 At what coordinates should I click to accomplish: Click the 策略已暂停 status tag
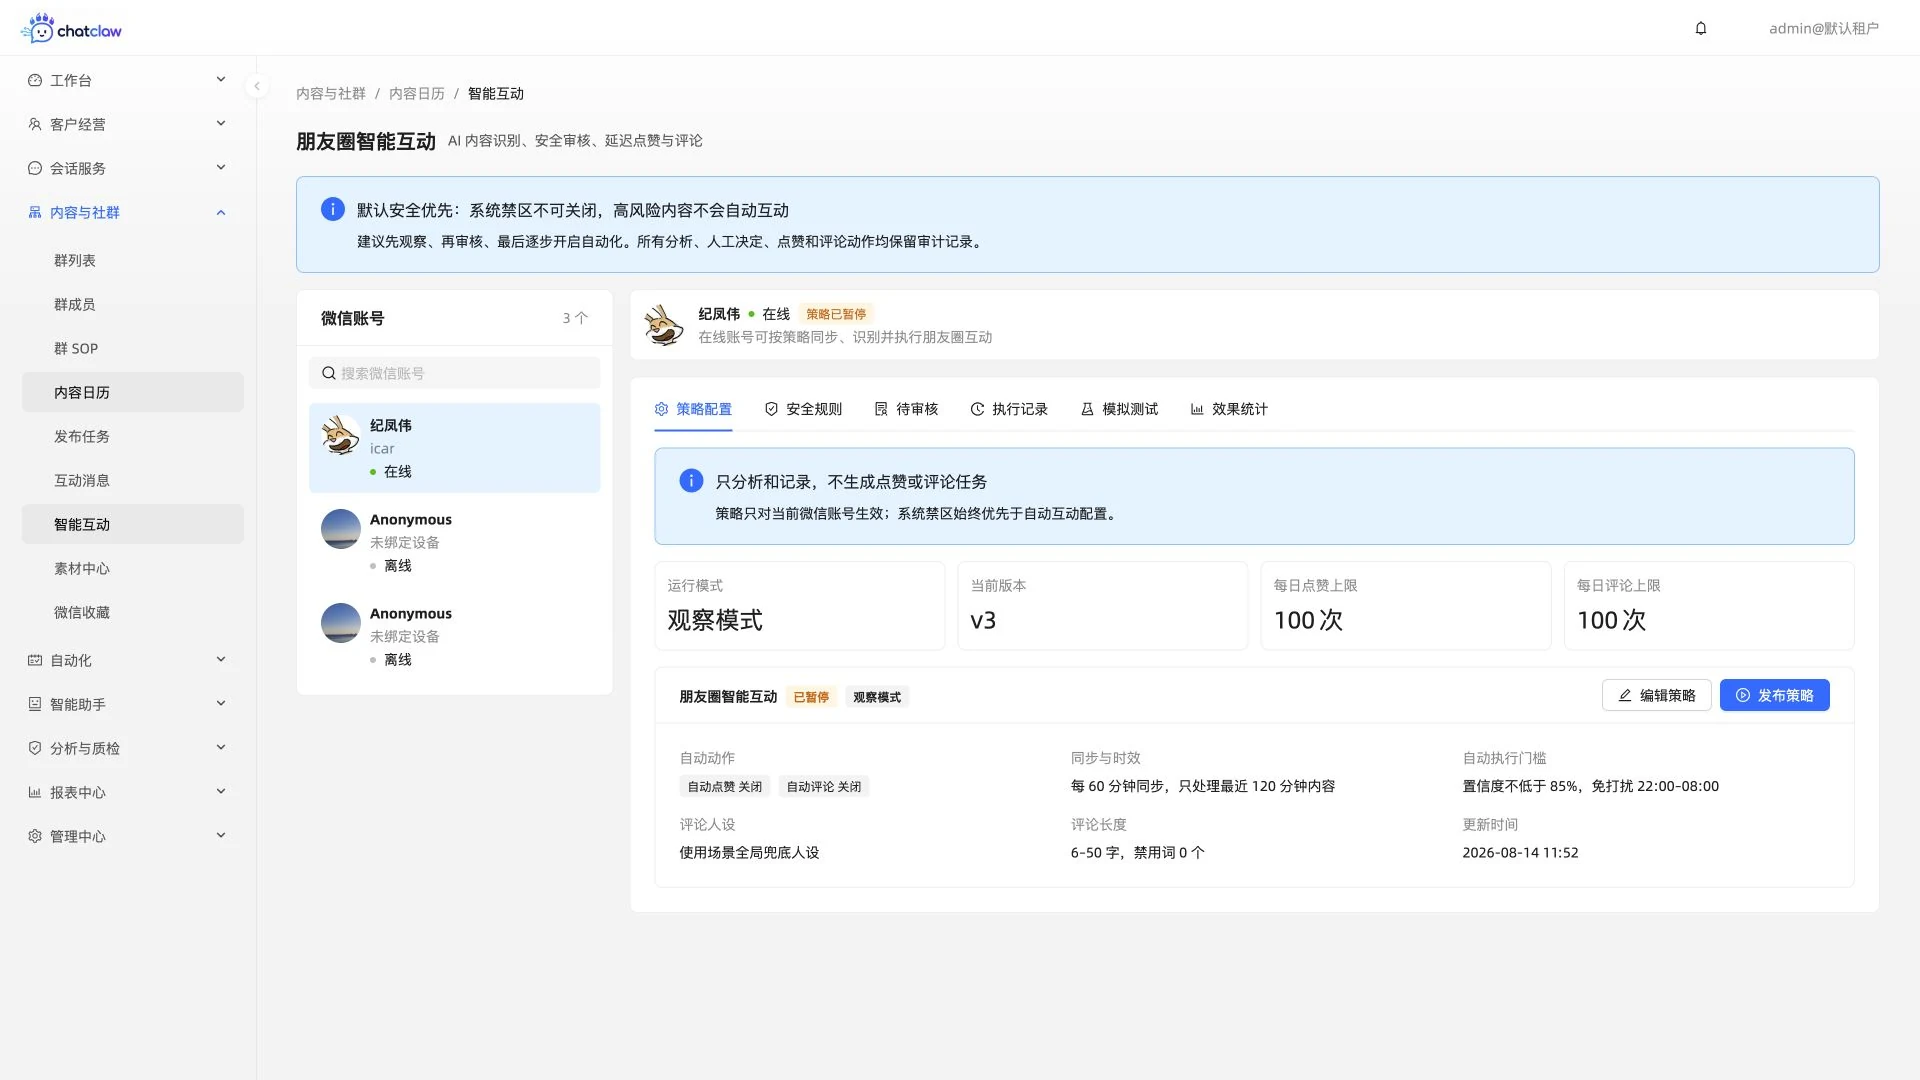pyautogui.click(x=836, y=314)
